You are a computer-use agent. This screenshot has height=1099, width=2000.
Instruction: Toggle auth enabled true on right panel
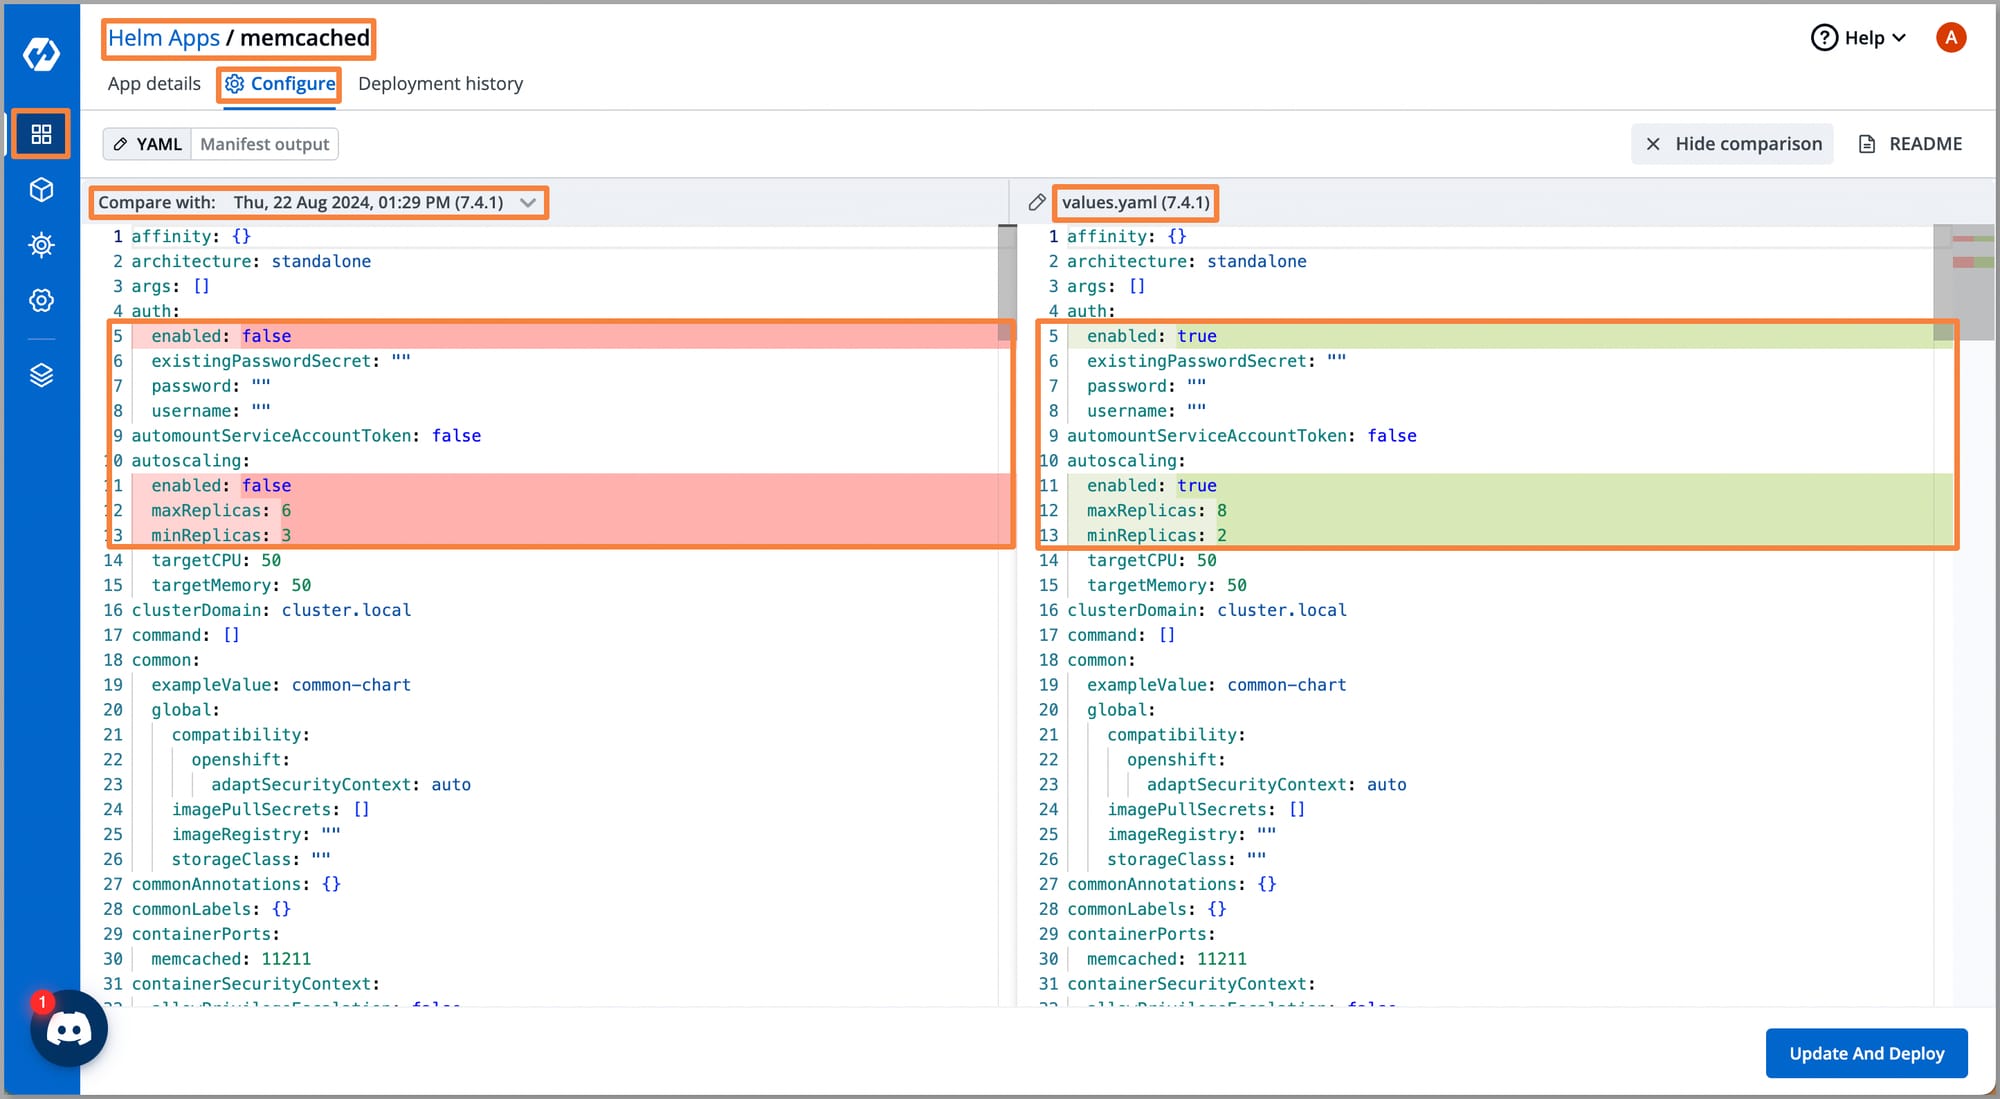tap(1196, 336)
